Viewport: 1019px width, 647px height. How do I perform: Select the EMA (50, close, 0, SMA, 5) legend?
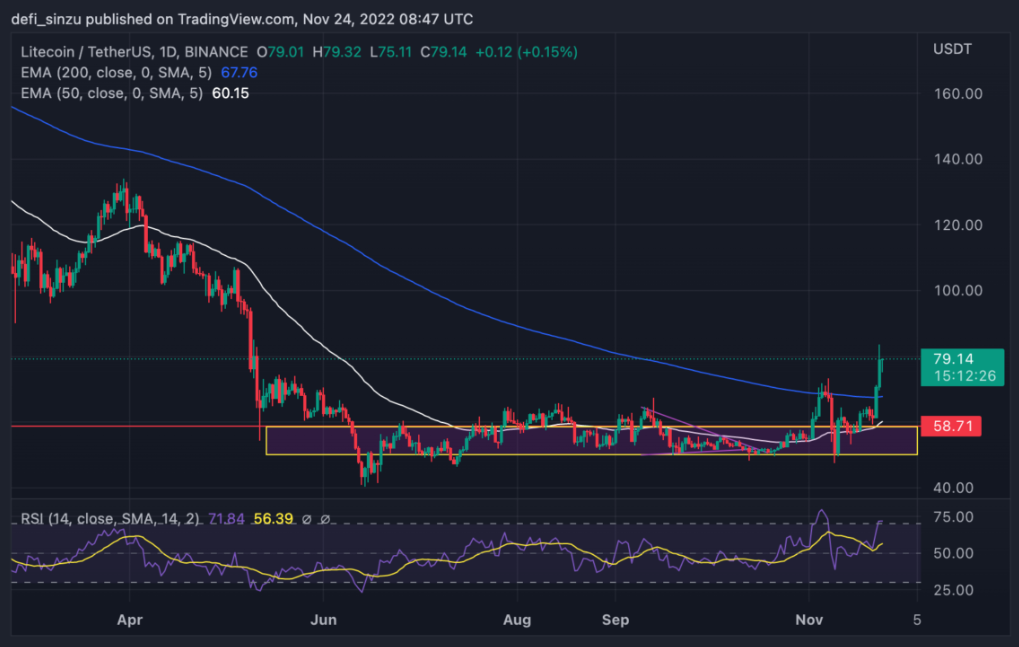[x=112, y=94]
